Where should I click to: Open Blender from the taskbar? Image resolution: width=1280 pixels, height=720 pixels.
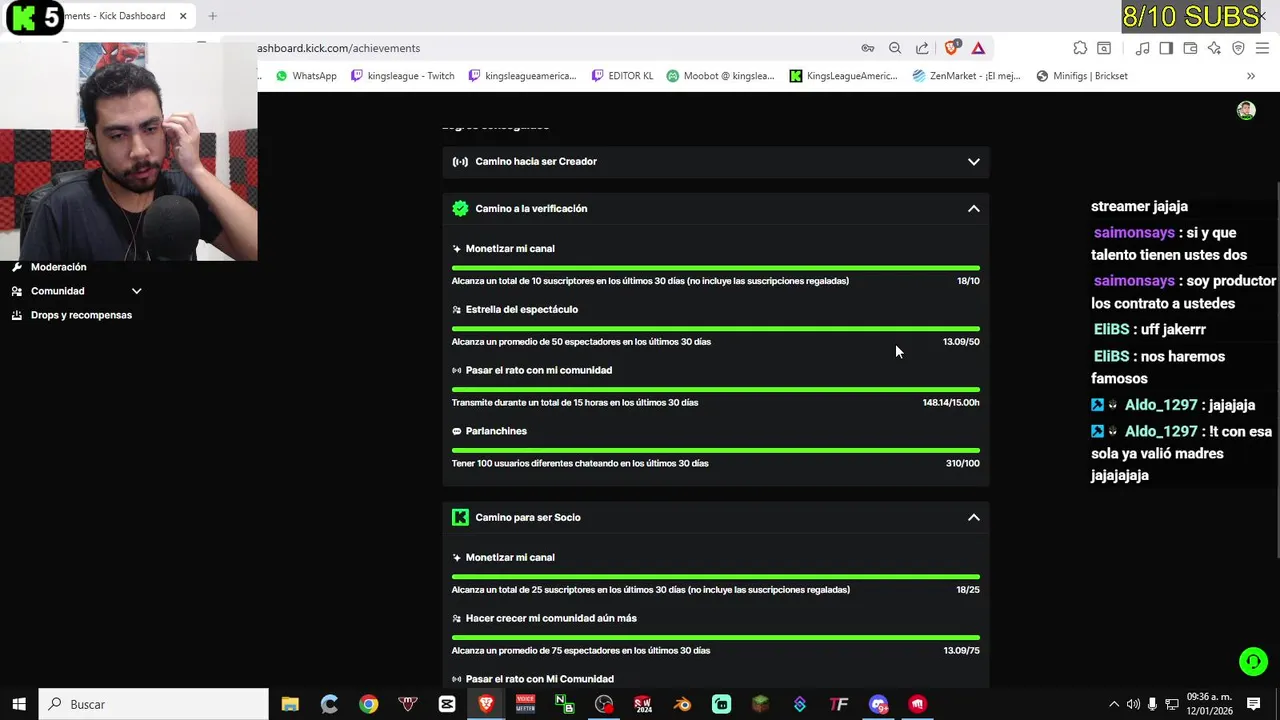682,704
